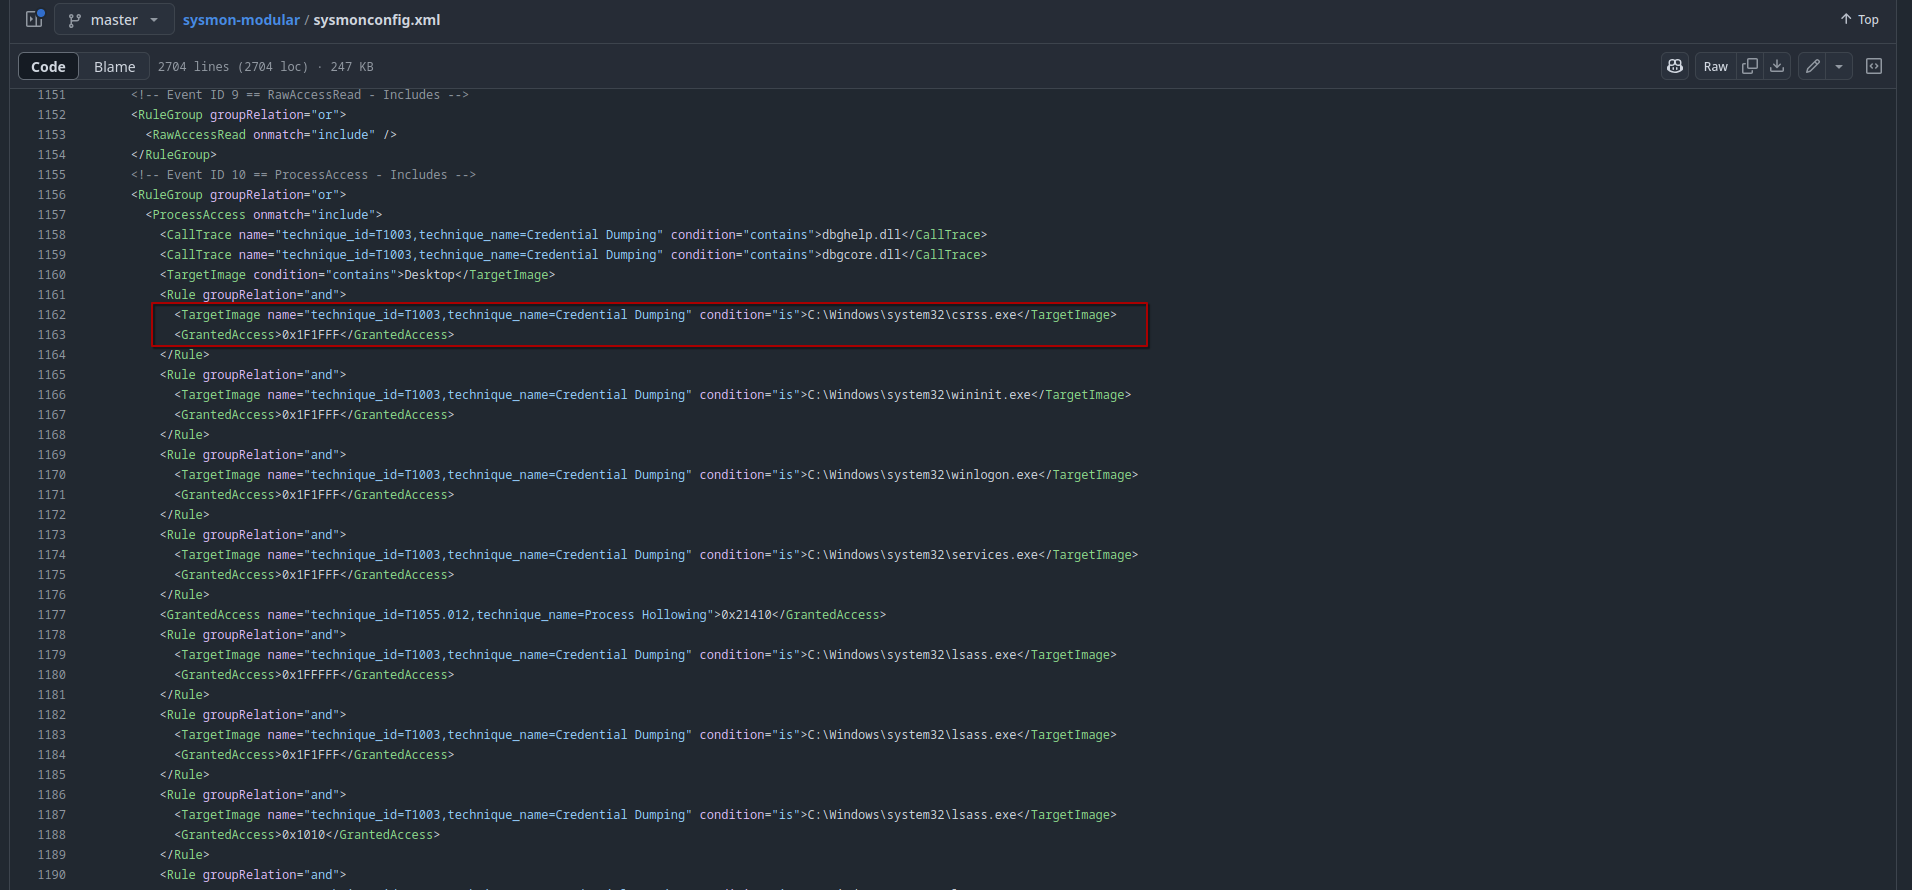1912x890 pixels.
Task: Click the 0x21410 GrantedAccess value
Action: (746, 615)
